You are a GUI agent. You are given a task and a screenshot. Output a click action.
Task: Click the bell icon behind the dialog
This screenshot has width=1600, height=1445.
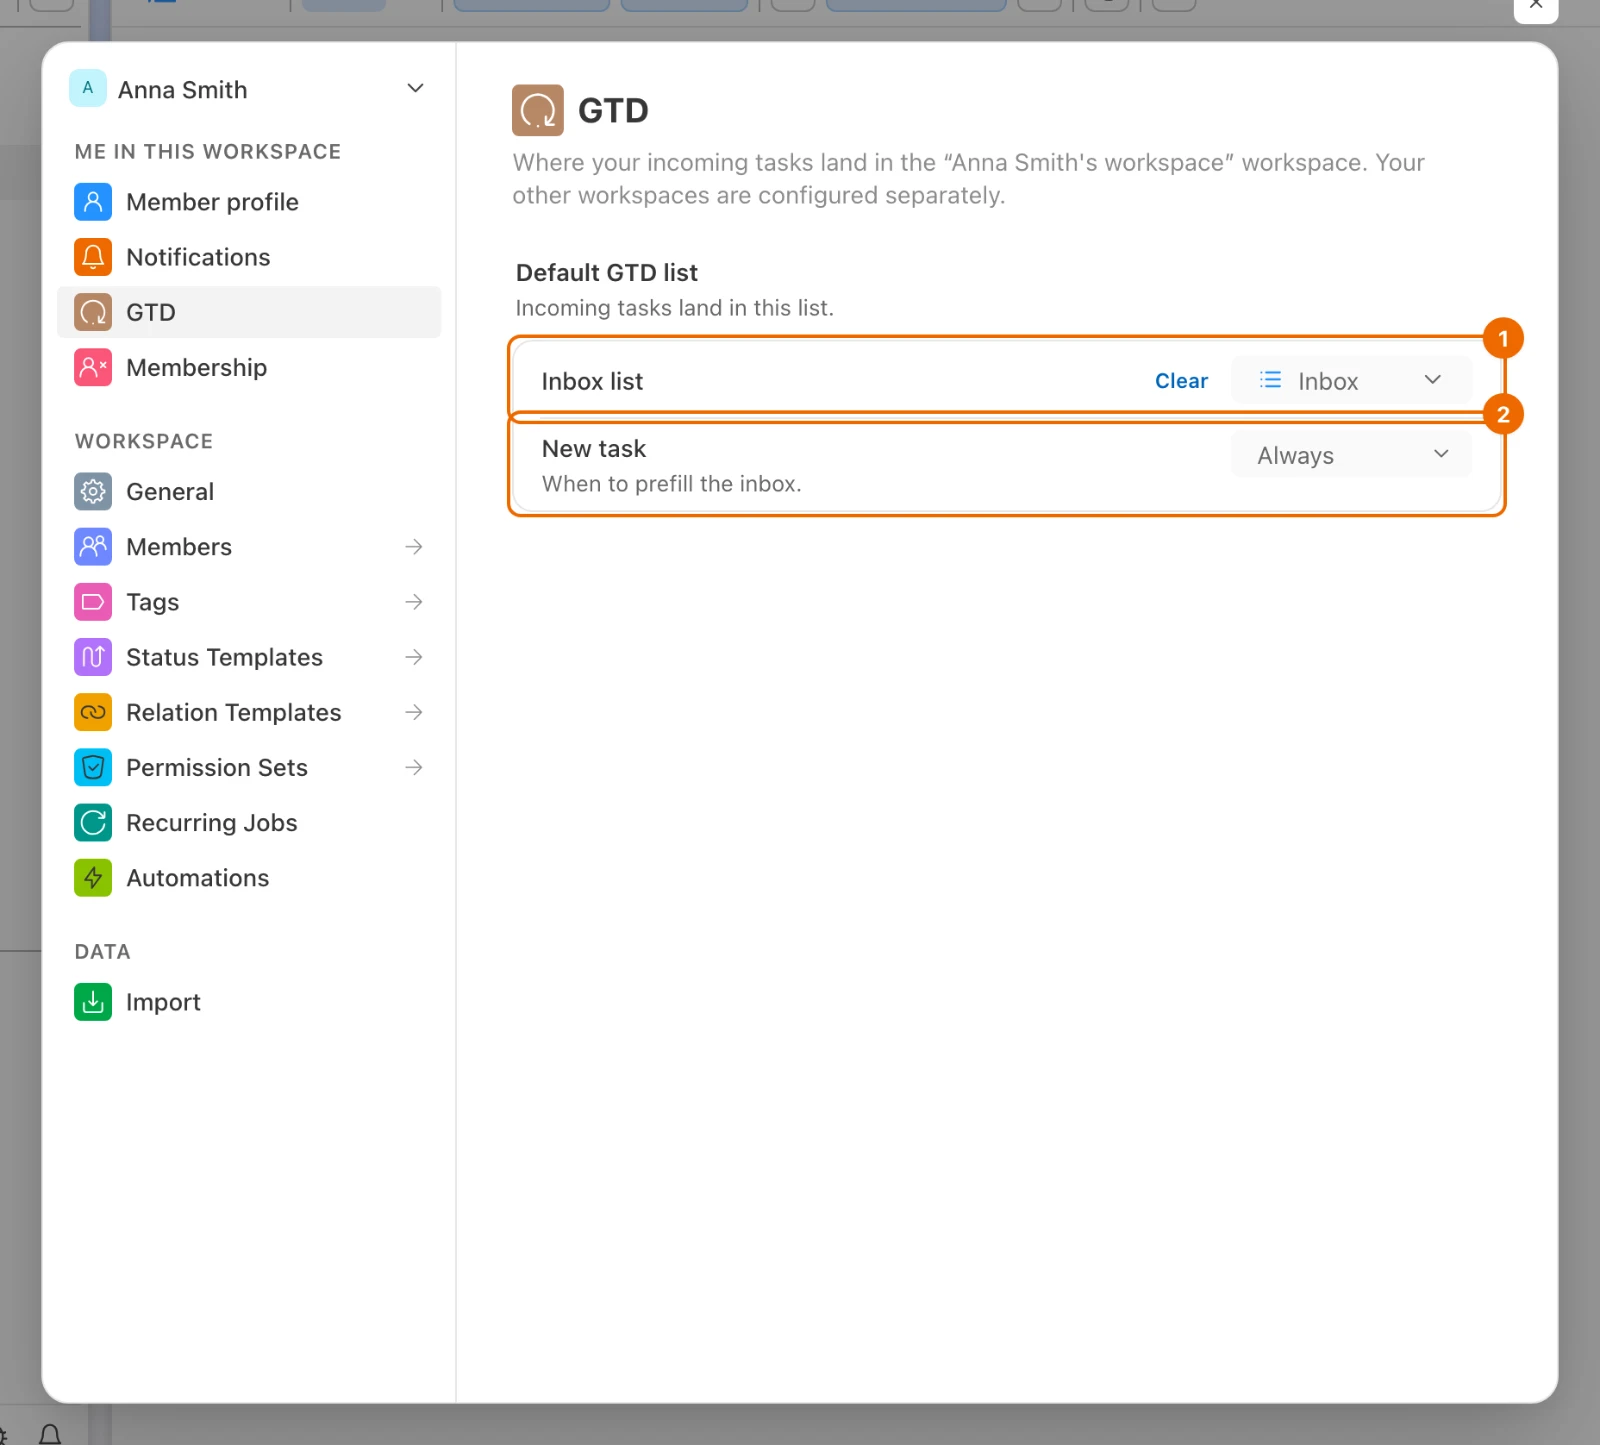[50, 1435]
